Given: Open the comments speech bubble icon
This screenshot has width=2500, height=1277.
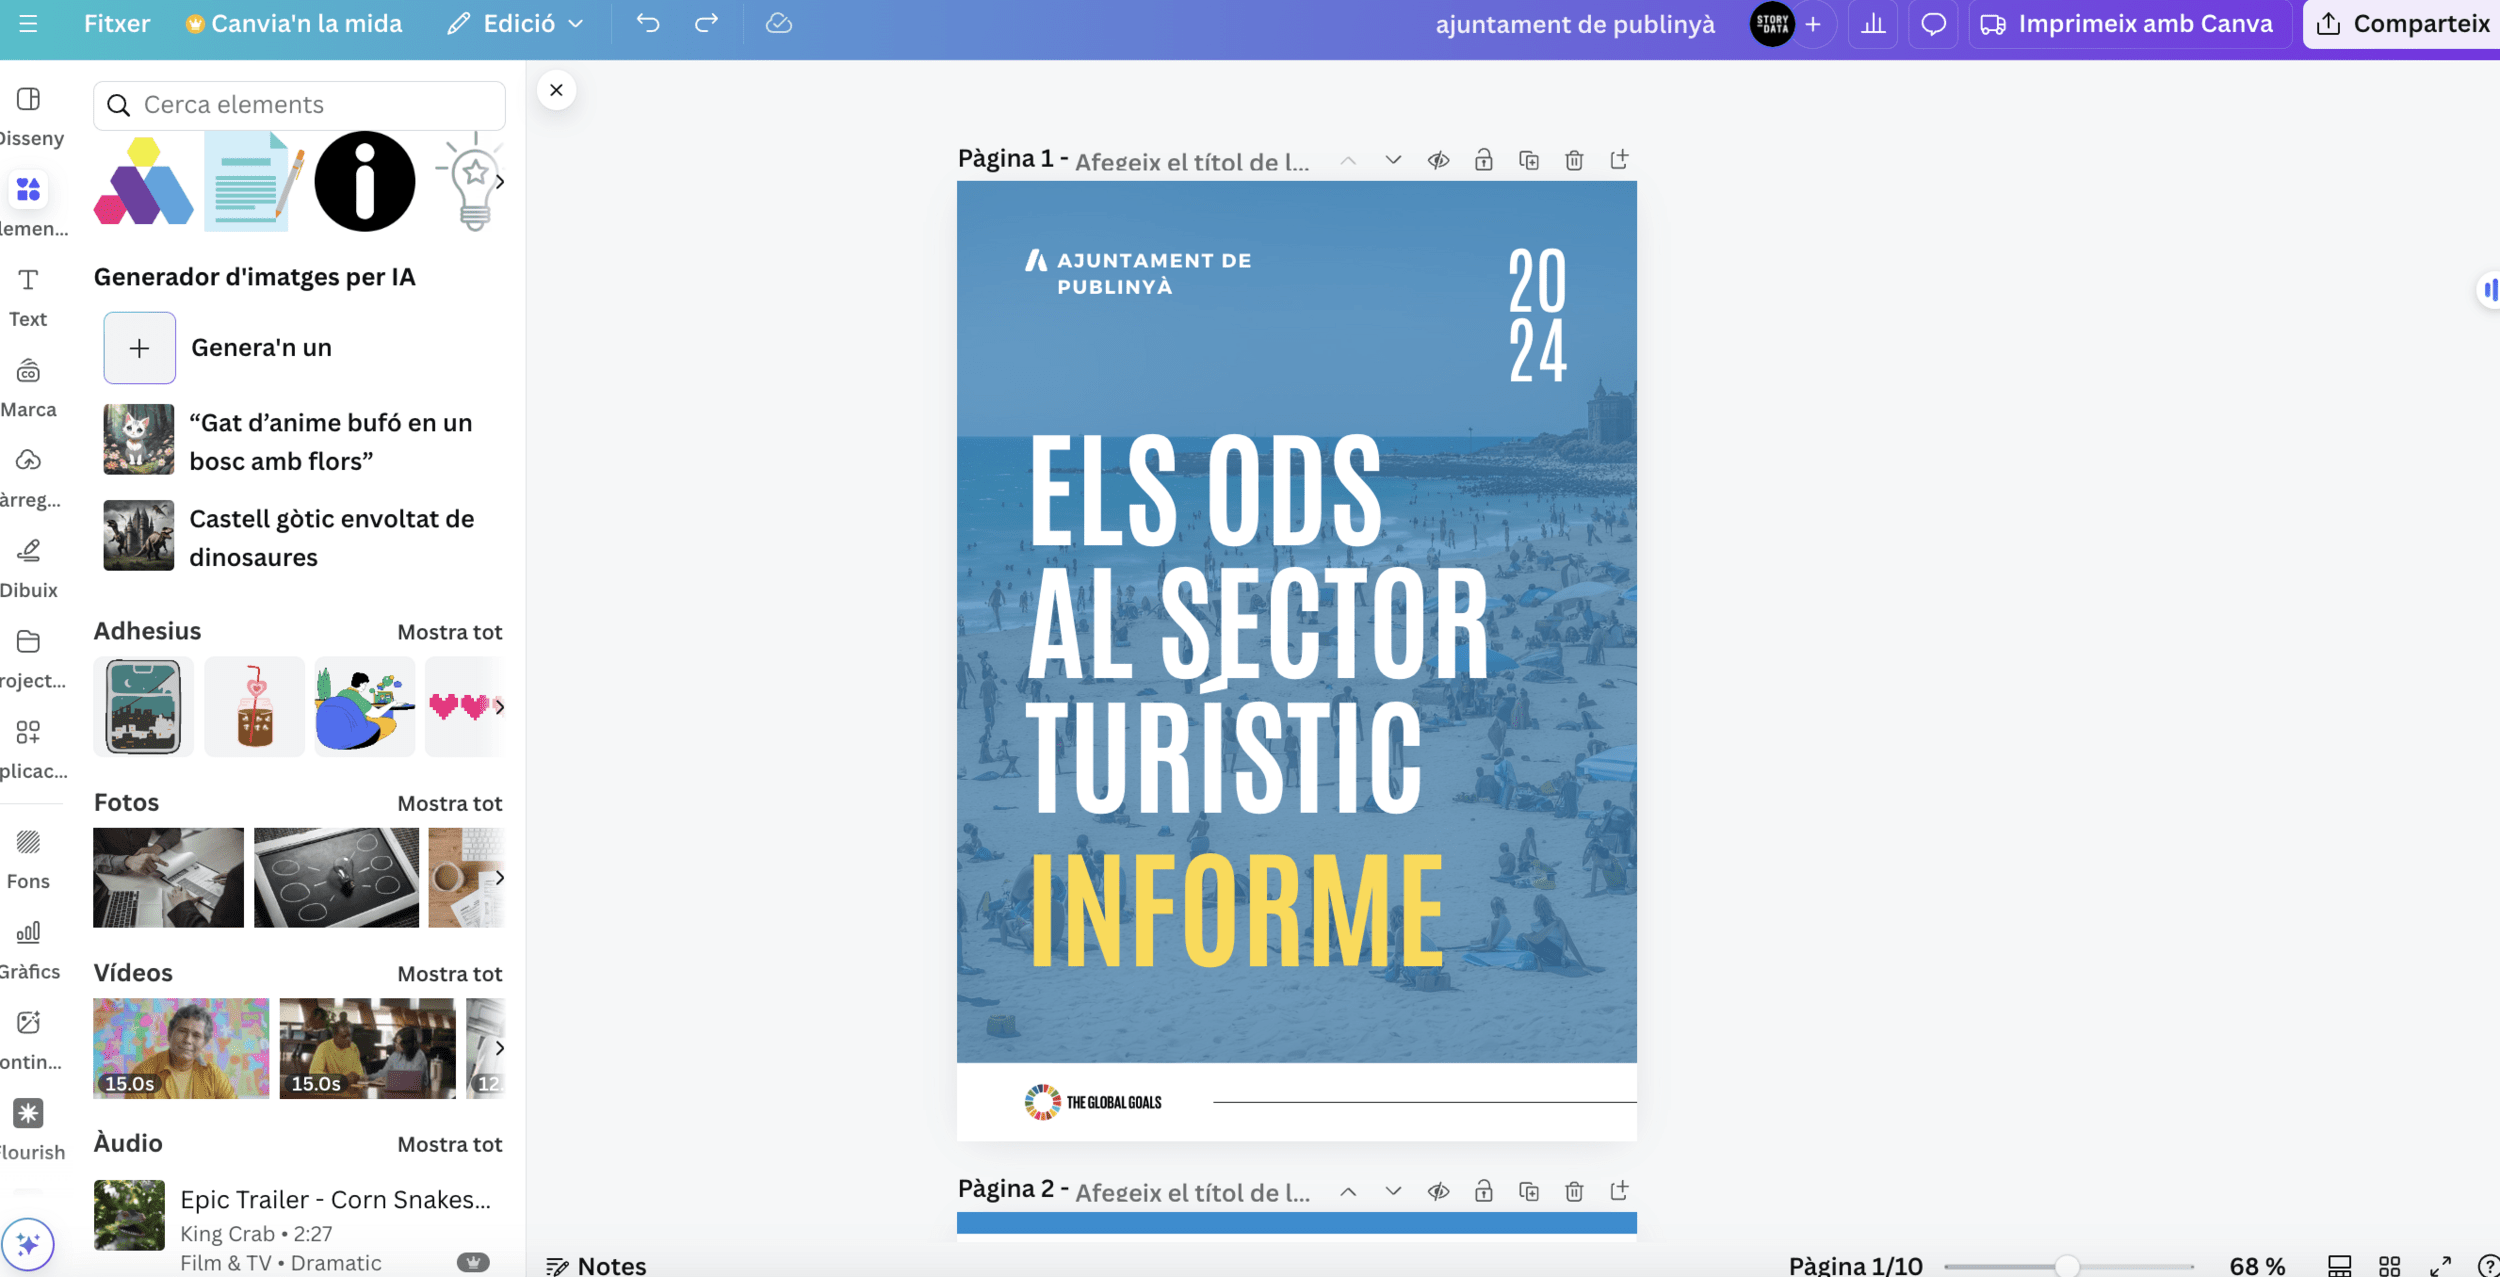Looking at the screenshot, I should (x=1933, y=24).
